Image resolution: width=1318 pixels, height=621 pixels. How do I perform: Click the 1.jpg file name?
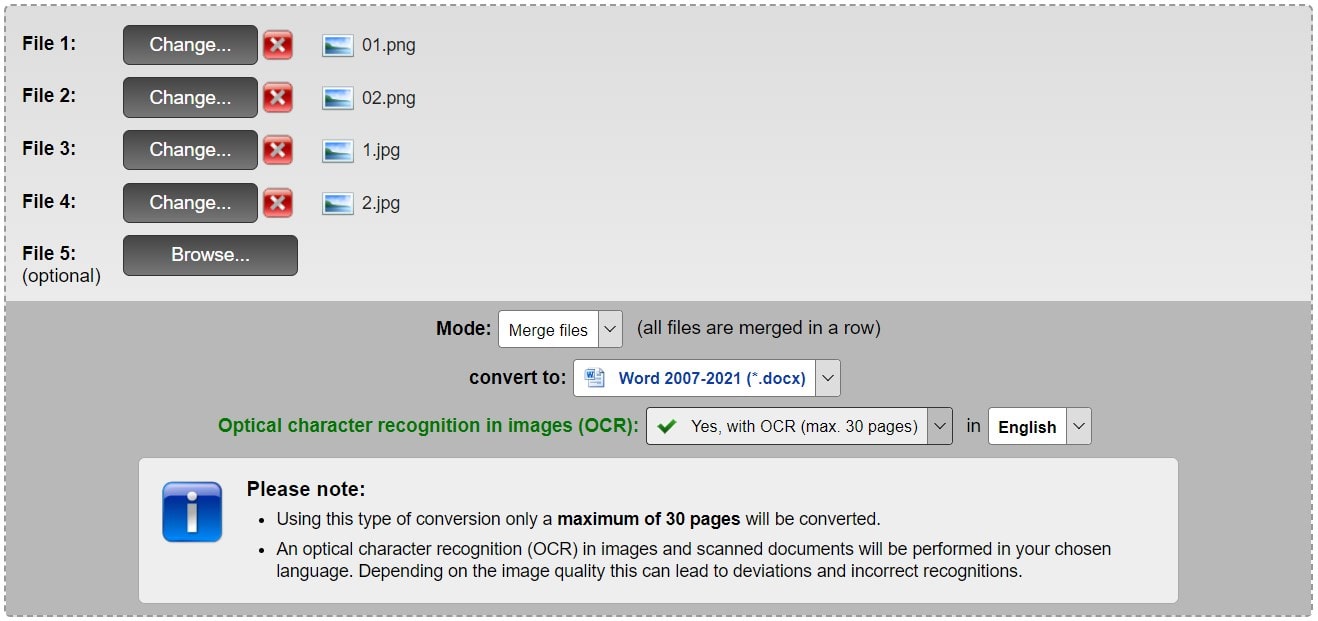[381, 151]
